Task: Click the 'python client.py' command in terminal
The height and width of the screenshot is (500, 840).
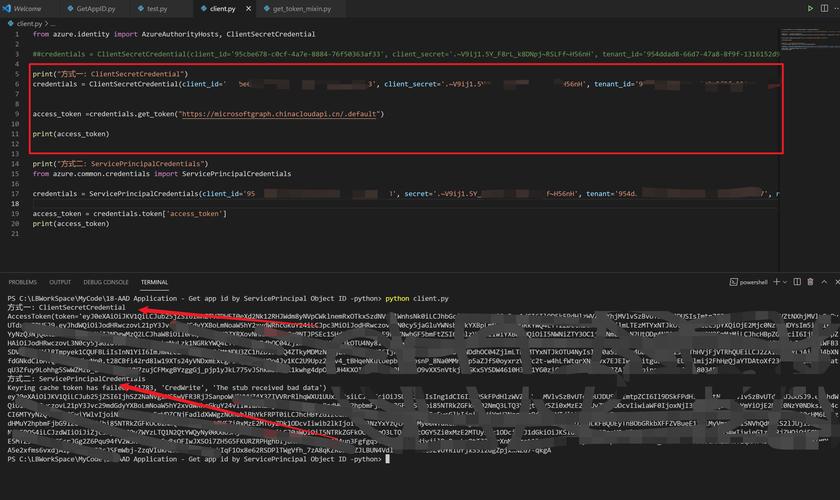Action: (417, 298)
